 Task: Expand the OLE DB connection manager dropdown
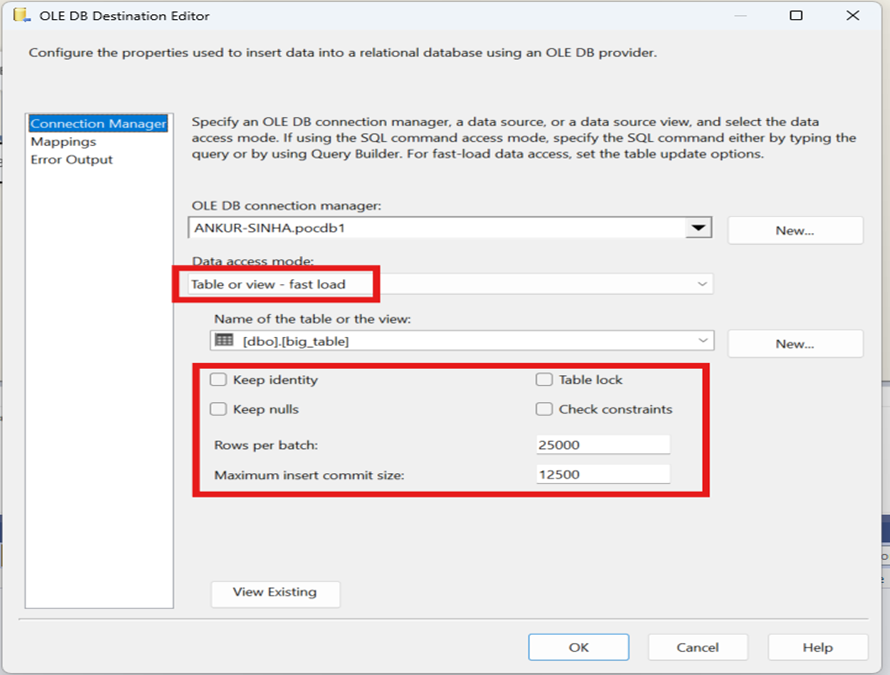[697, 228]
